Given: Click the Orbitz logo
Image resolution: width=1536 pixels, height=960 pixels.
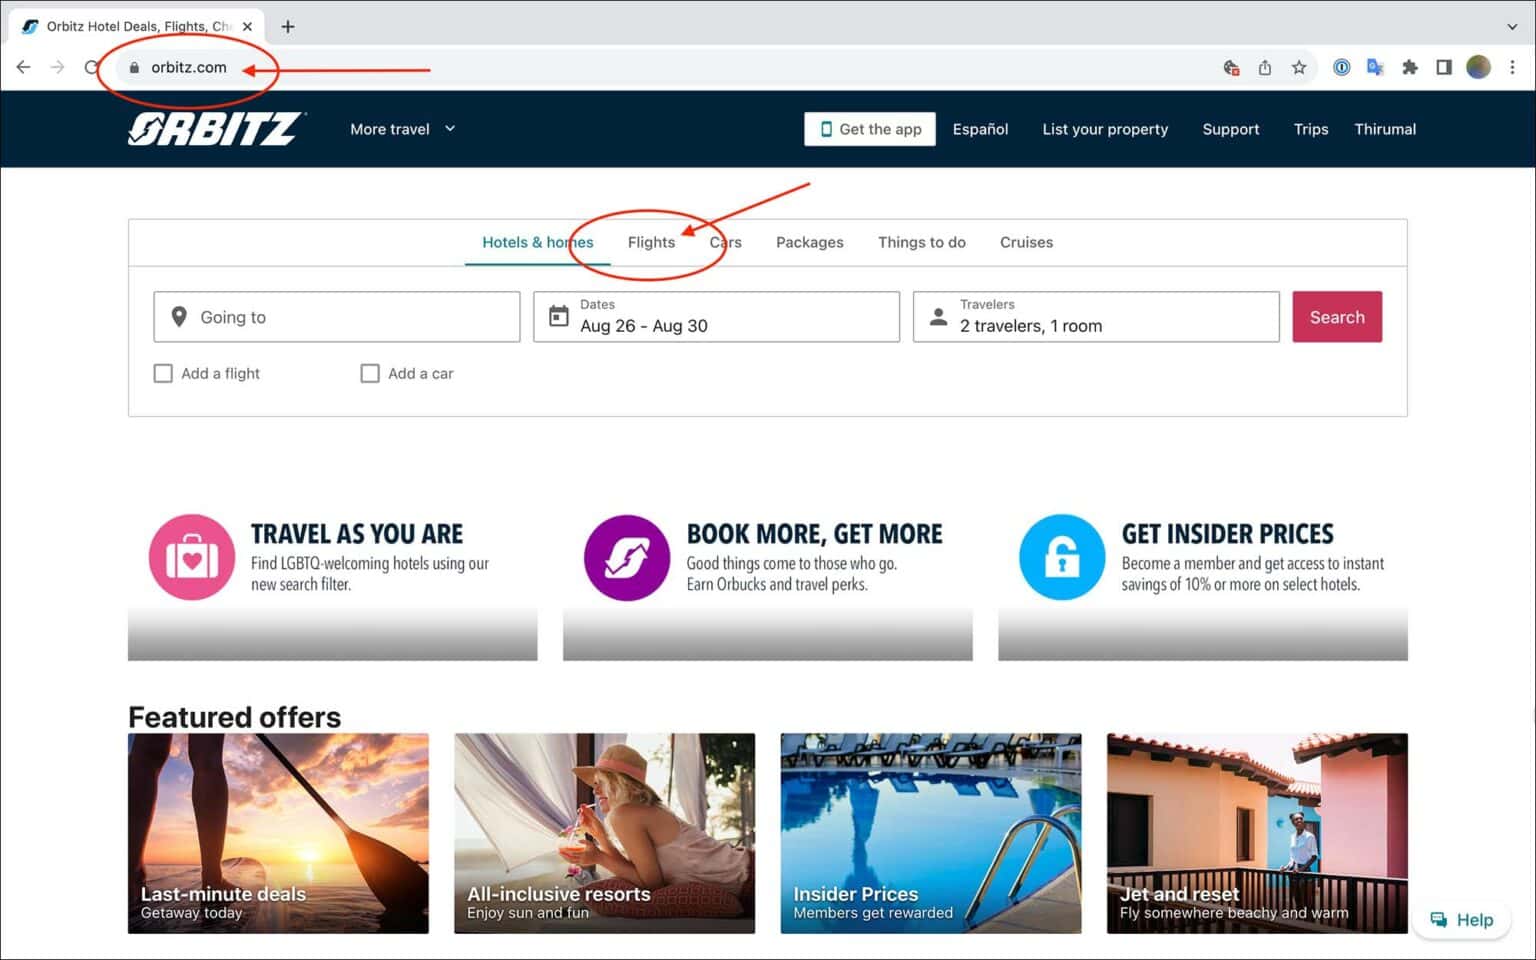Looking at the screenshot, I should pos(216,129).
